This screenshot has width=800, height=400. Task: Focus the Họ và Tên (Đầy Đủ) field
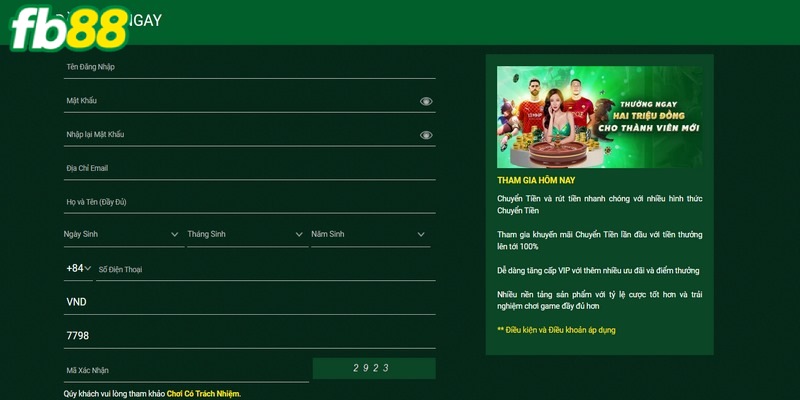248,202
